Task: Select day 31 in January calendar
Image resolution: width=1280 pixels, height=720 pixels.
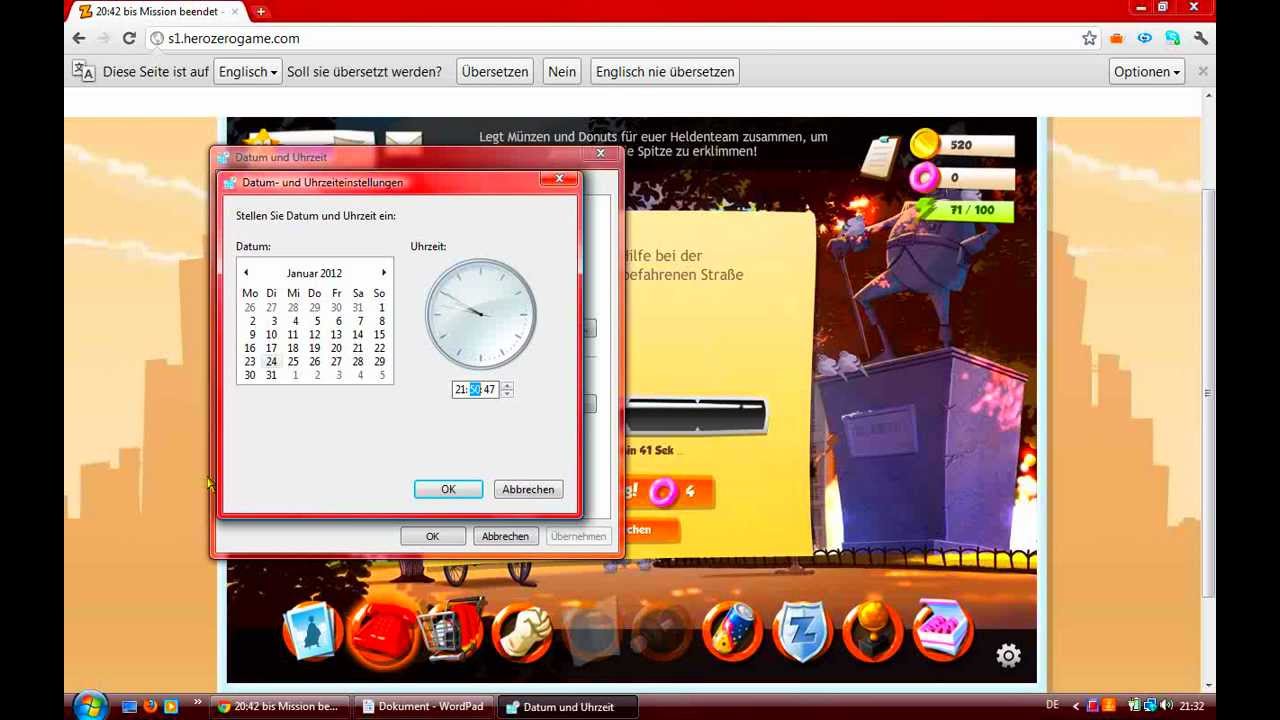Action: tap(271, 375)
